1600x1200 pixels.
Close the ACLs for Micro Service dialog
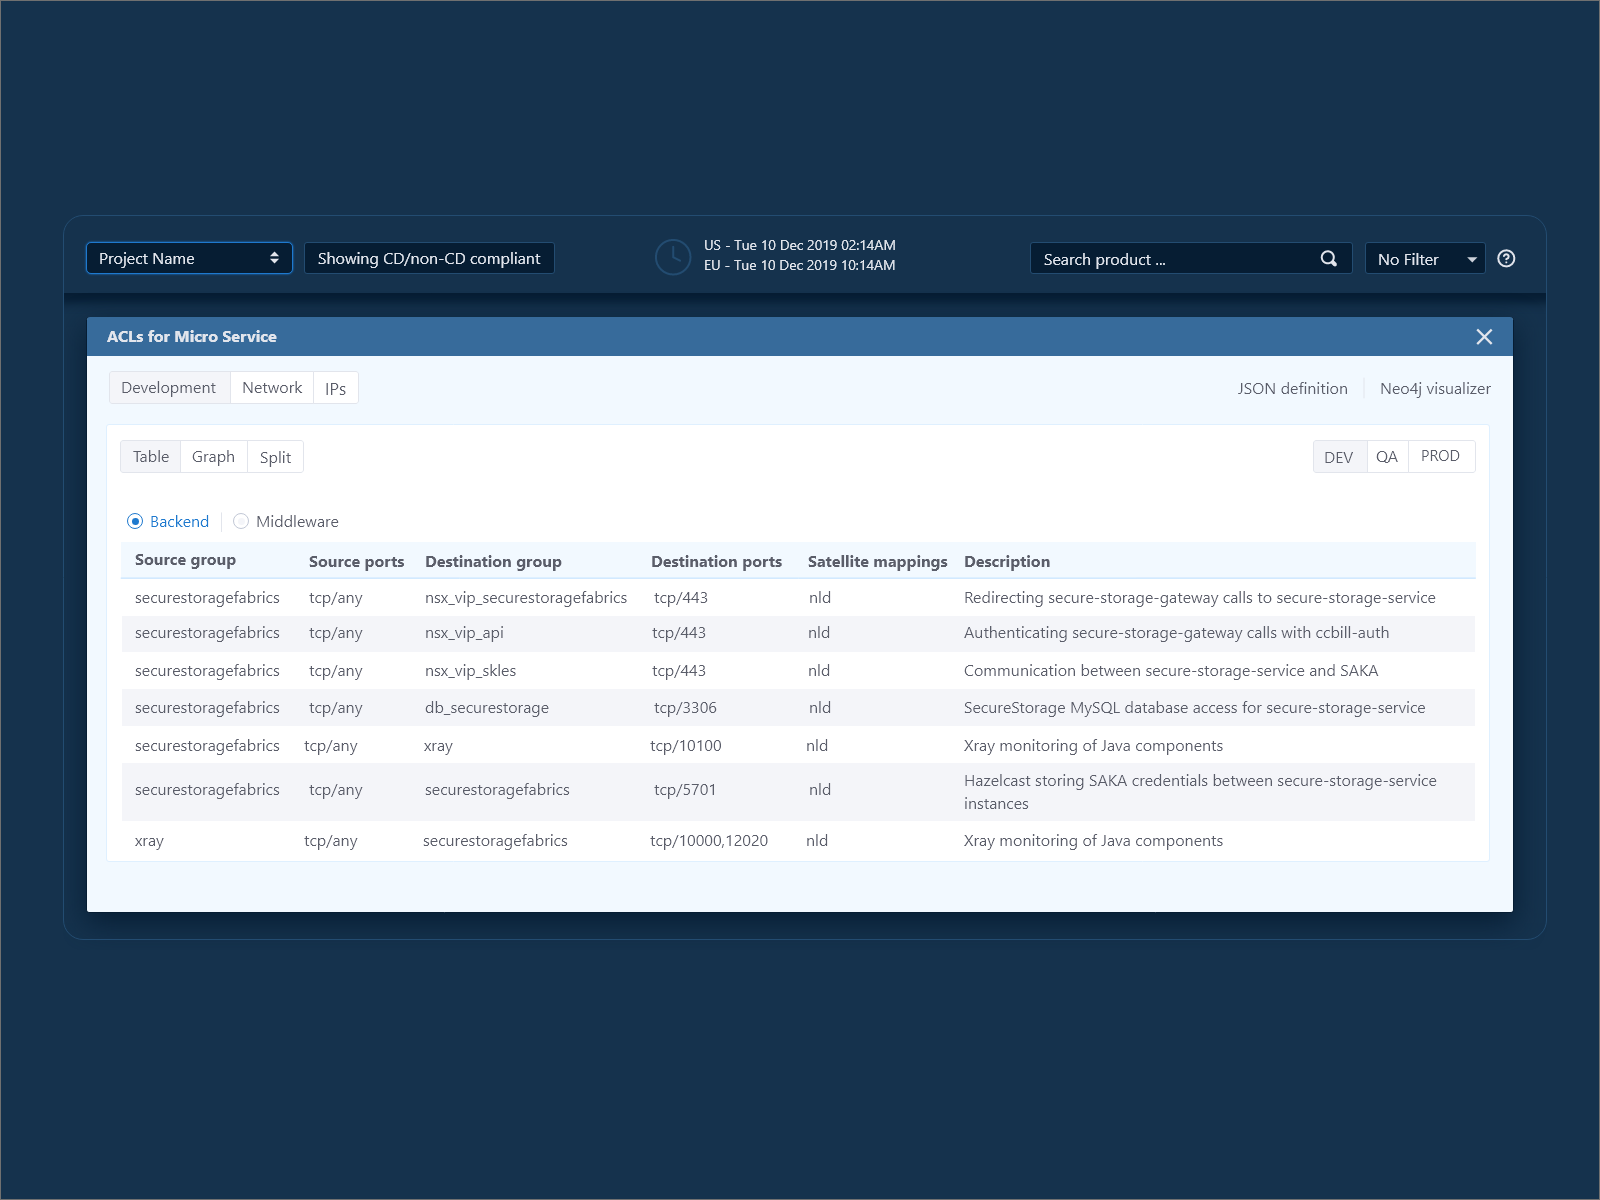point(1484,337)
